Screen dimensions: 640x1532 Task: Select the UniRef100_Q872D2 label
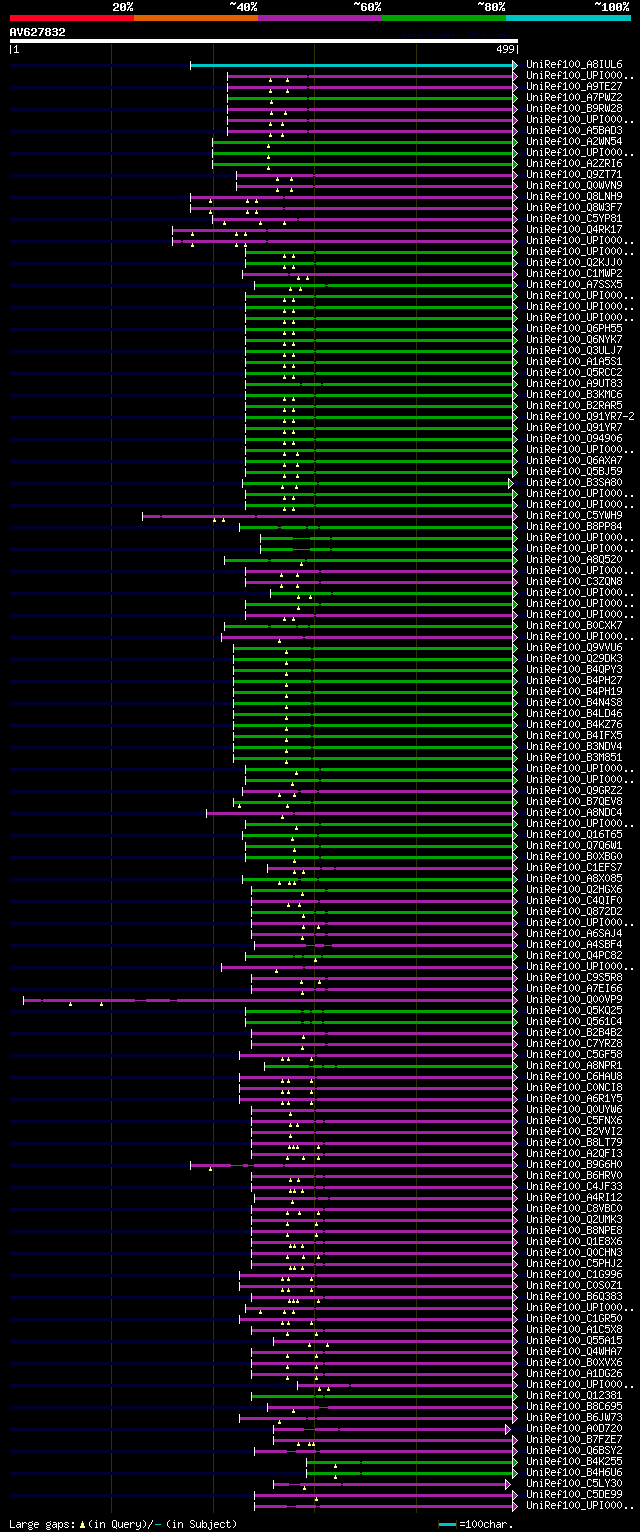tap(574, 912)
